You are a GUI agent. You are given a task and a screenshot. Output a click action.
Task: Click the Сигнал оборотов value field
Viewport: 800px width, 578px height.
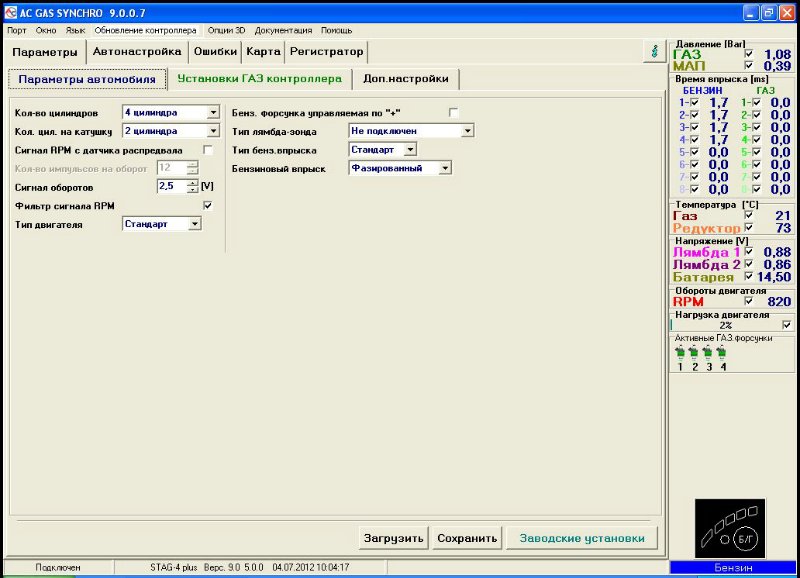click(171, 186)
